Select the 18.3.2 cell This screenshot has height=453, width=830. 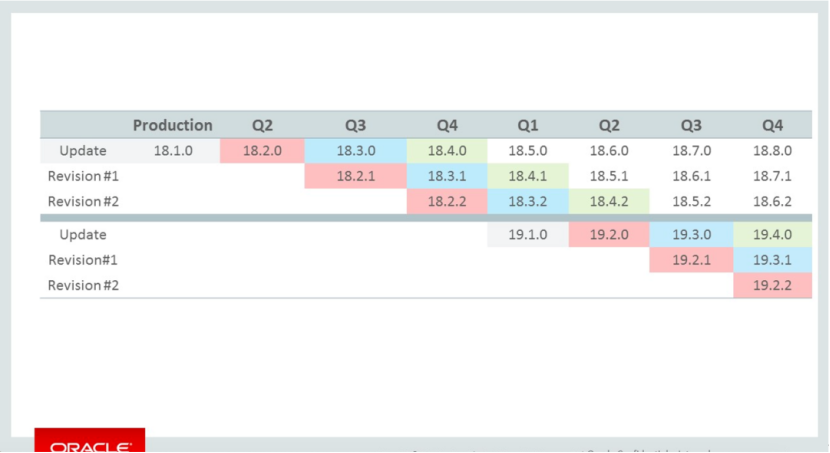click(528, 201)
